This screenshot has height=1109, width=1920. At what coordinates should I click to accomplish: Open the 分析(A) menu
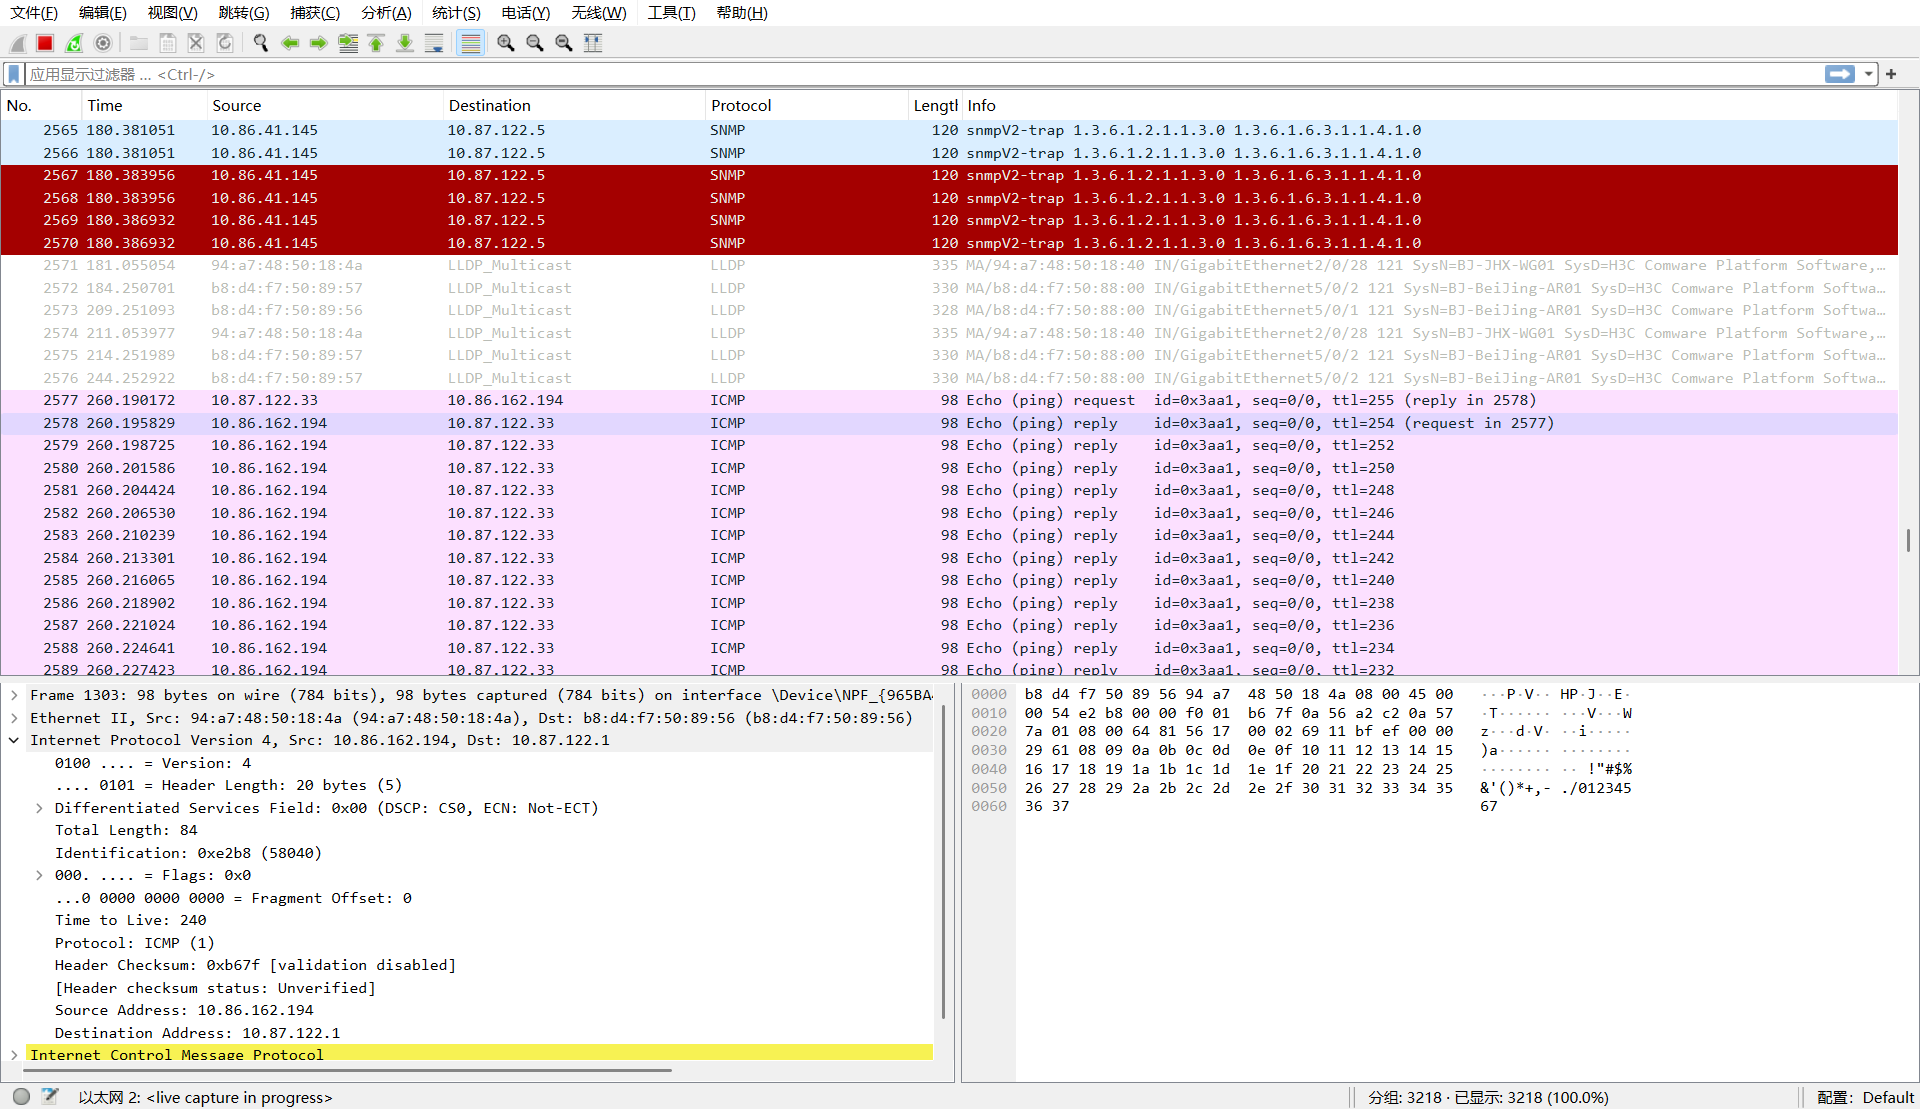pyautogui.click(x=386, y=13)
